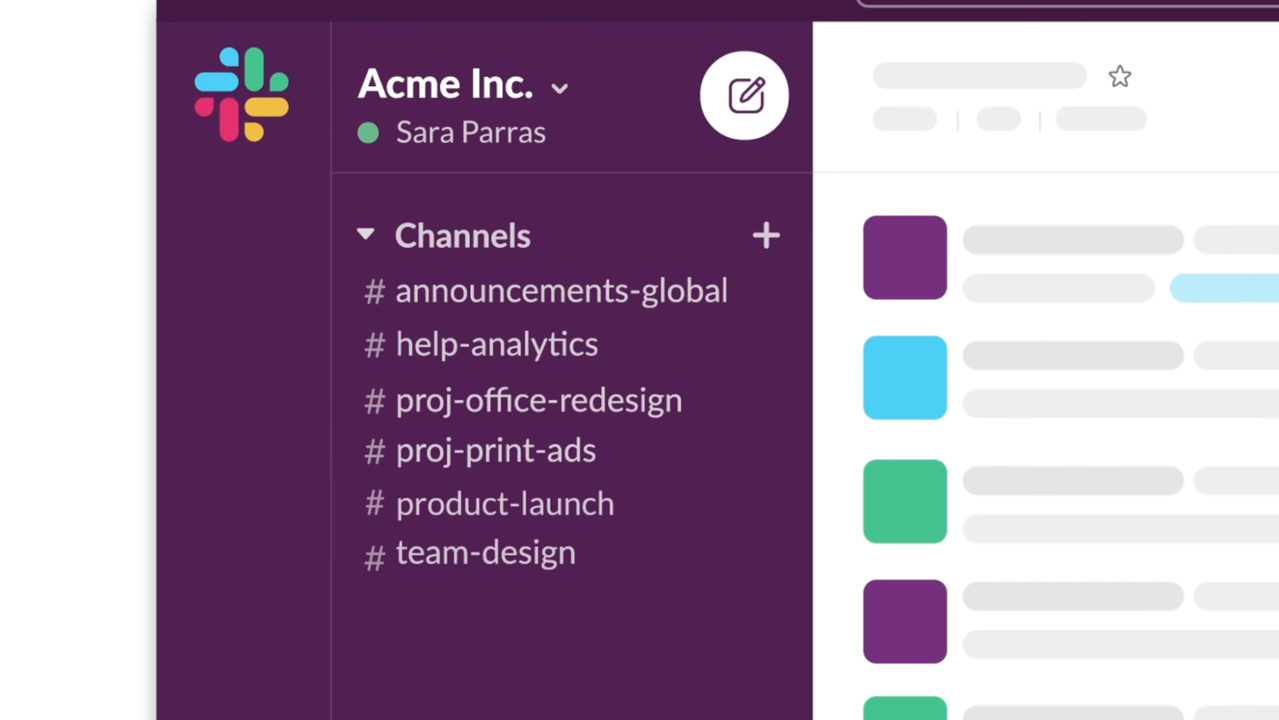Viewport: 1279px width, 720px height.
Task: Click the hash icon beside announcements-global
Action: click(375, 292)
